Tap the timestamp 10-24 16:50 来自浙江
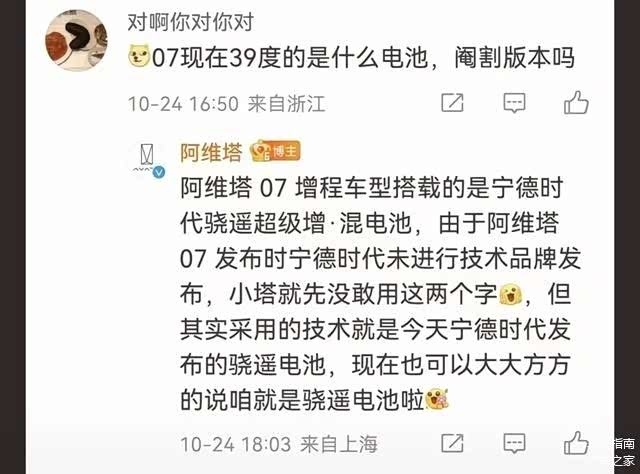640x474 pixels. click(227, 103)
